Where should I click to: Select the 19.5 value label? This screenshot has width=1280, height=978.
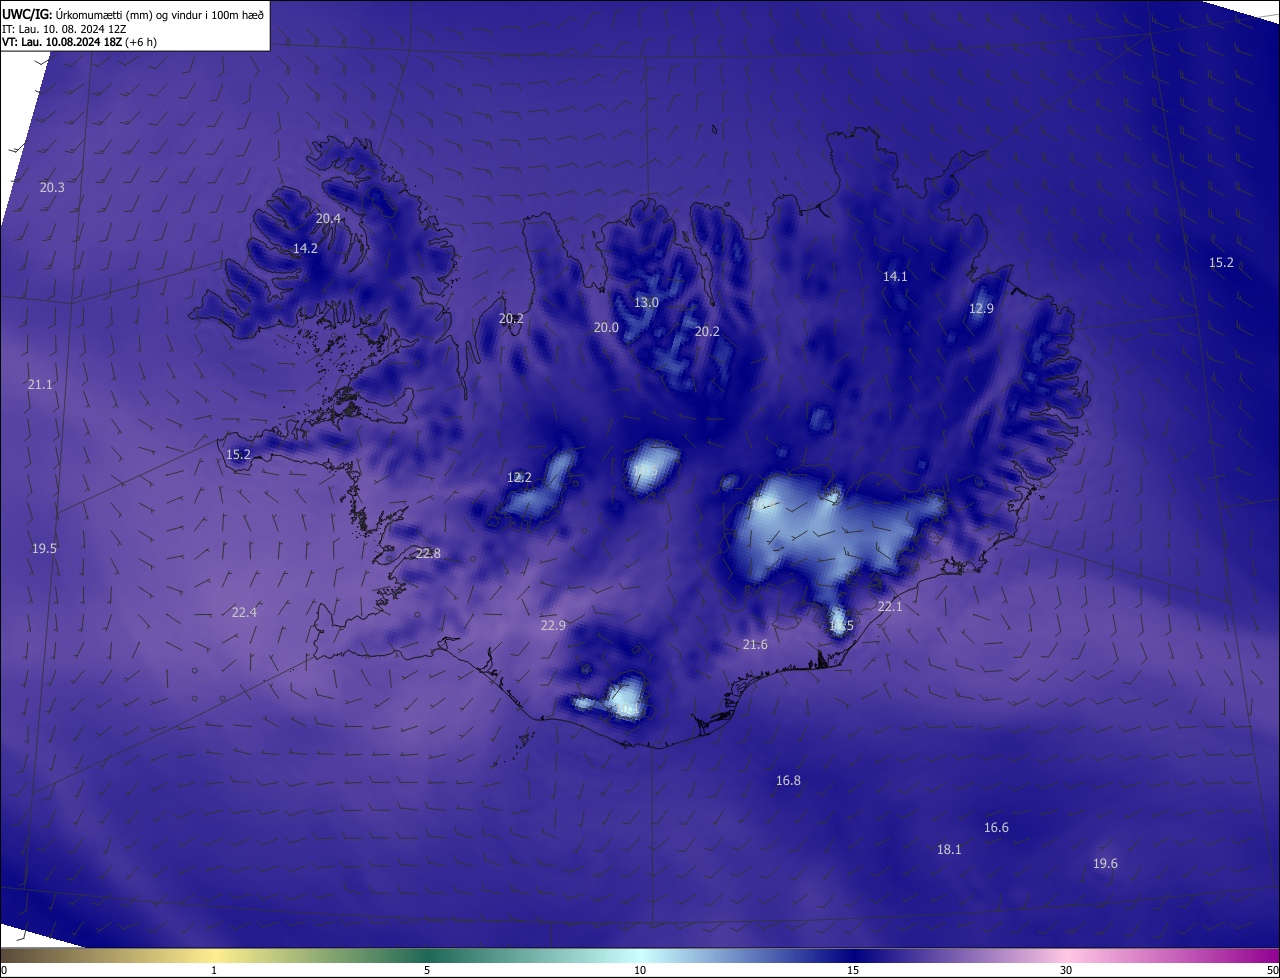coord(44,548)
